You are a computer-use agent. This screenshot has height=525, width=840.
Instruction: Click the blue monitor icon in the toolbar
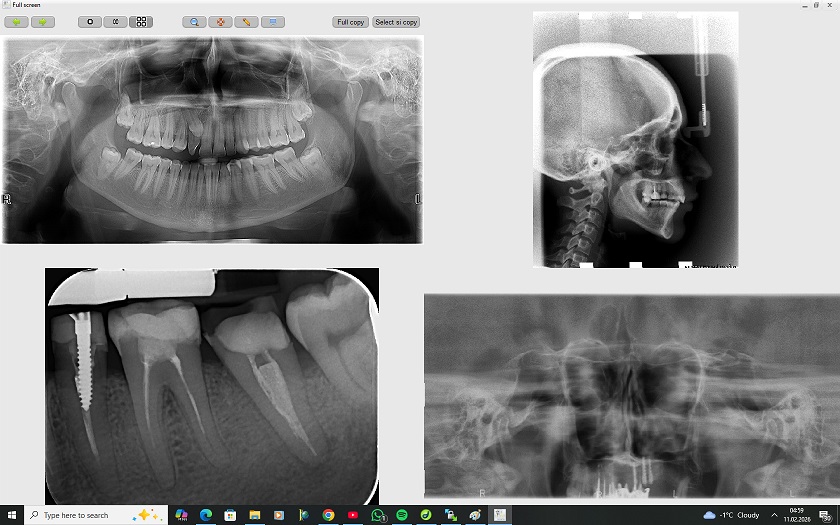coord(272,22)
